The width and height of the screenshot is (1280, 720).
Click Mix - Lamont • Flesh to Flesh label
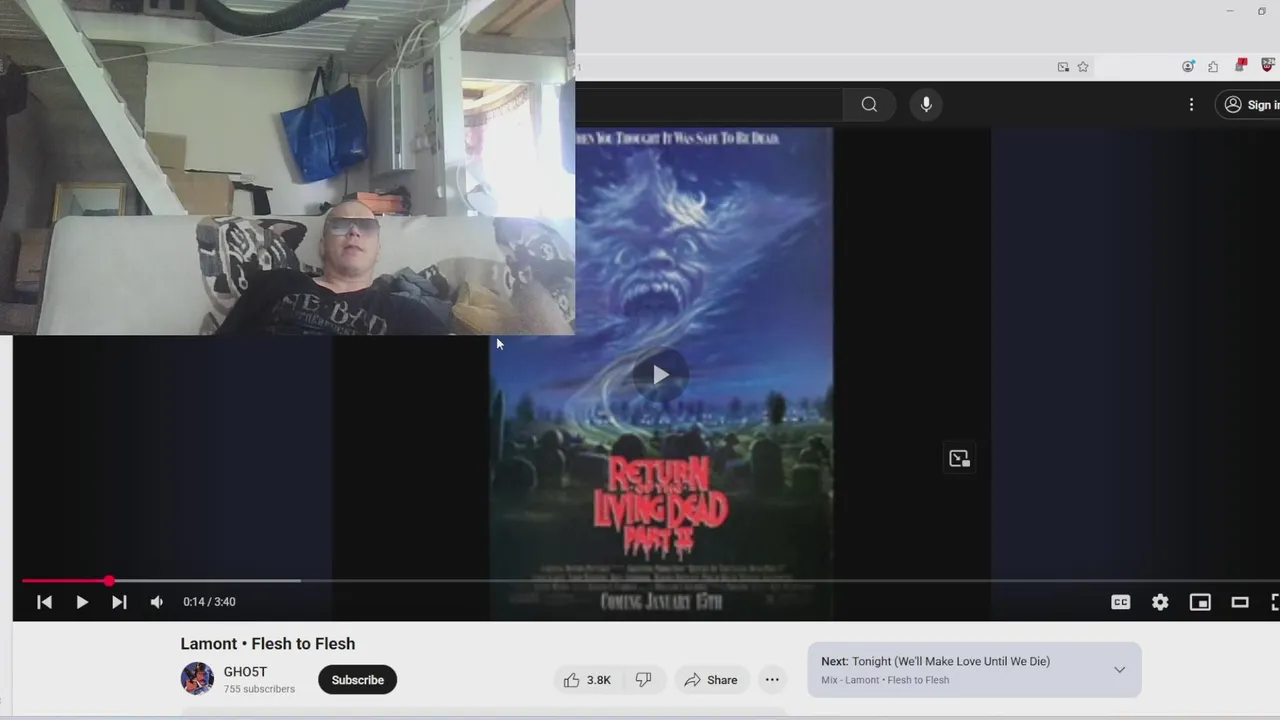click(885, 680)
